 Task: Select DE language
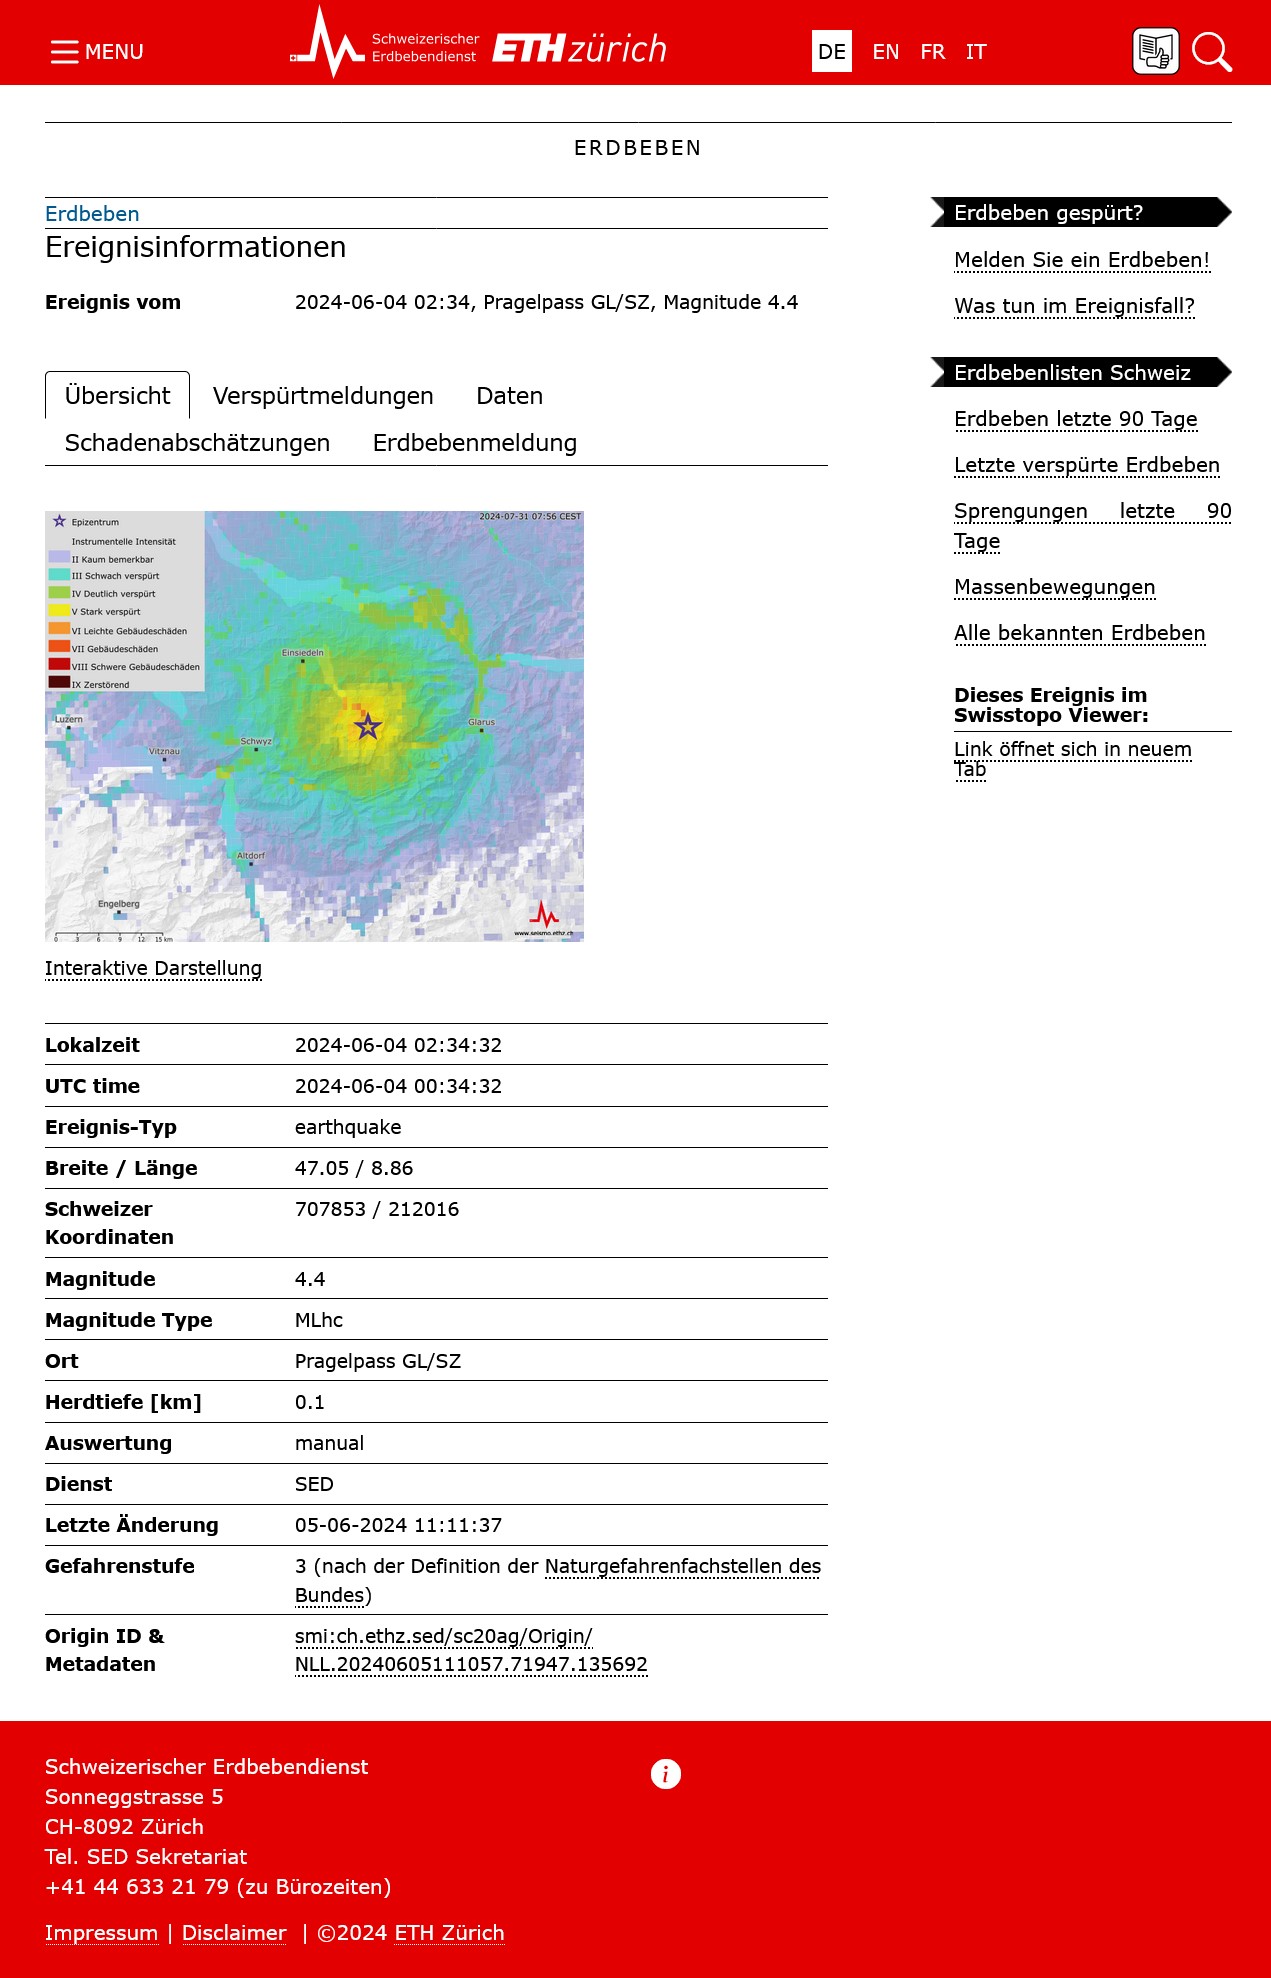coord(832,52)
